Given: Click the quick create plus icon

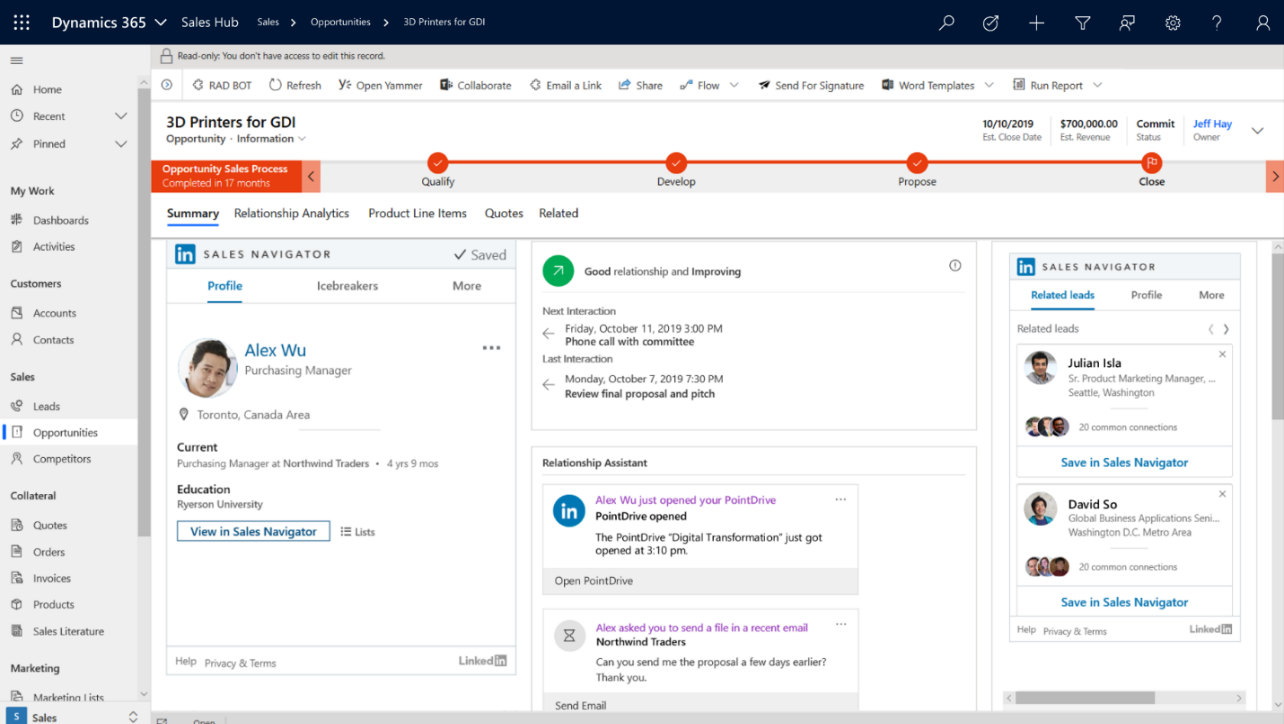Looking at the screenshot, I should [x=1036, y=22].
